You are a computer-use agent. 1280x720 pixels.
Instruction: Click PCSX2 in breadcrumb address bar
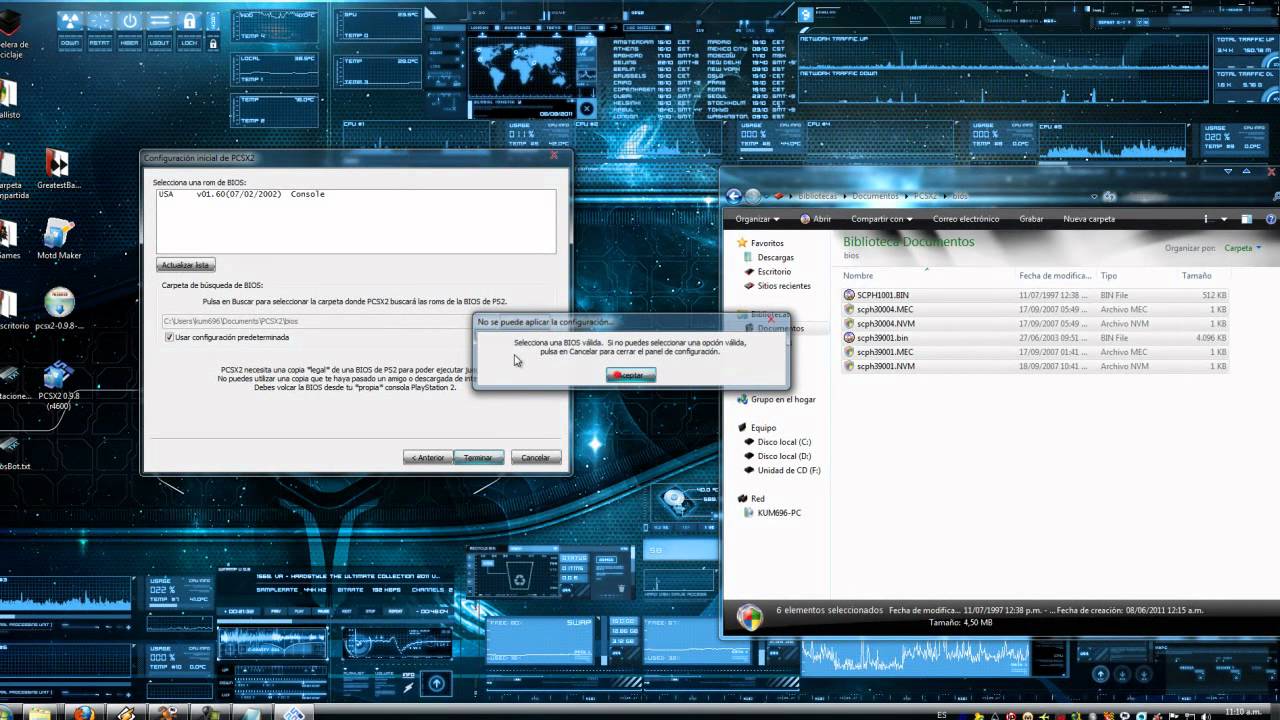click(926, 196)
